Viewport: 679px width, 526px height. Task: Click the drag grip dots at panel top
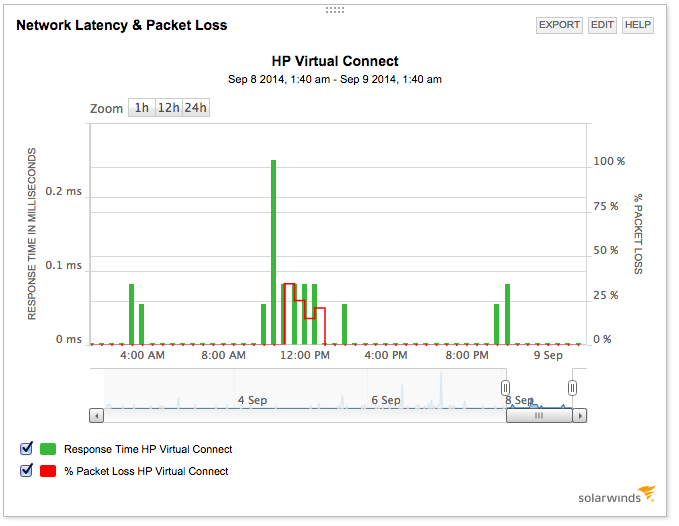tap(335, 10)
